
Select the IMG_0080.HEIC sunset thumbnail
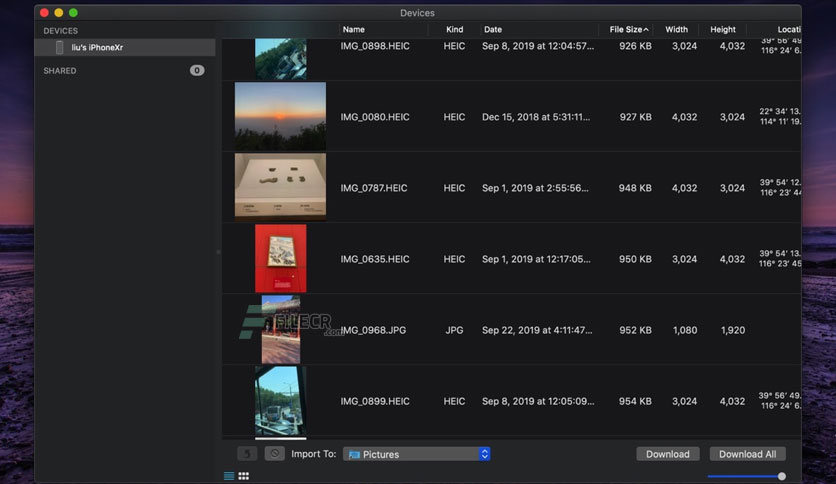click(x=280, y=116)
